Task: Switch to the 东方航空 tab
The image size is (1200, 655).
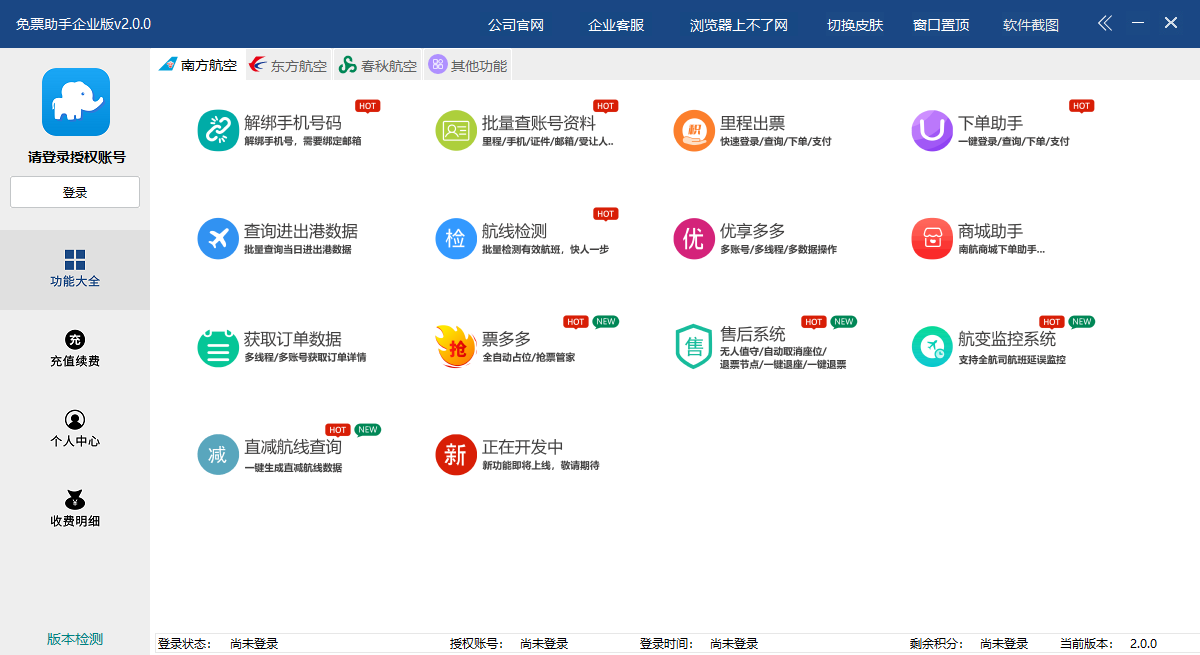Action: point(288,66)
